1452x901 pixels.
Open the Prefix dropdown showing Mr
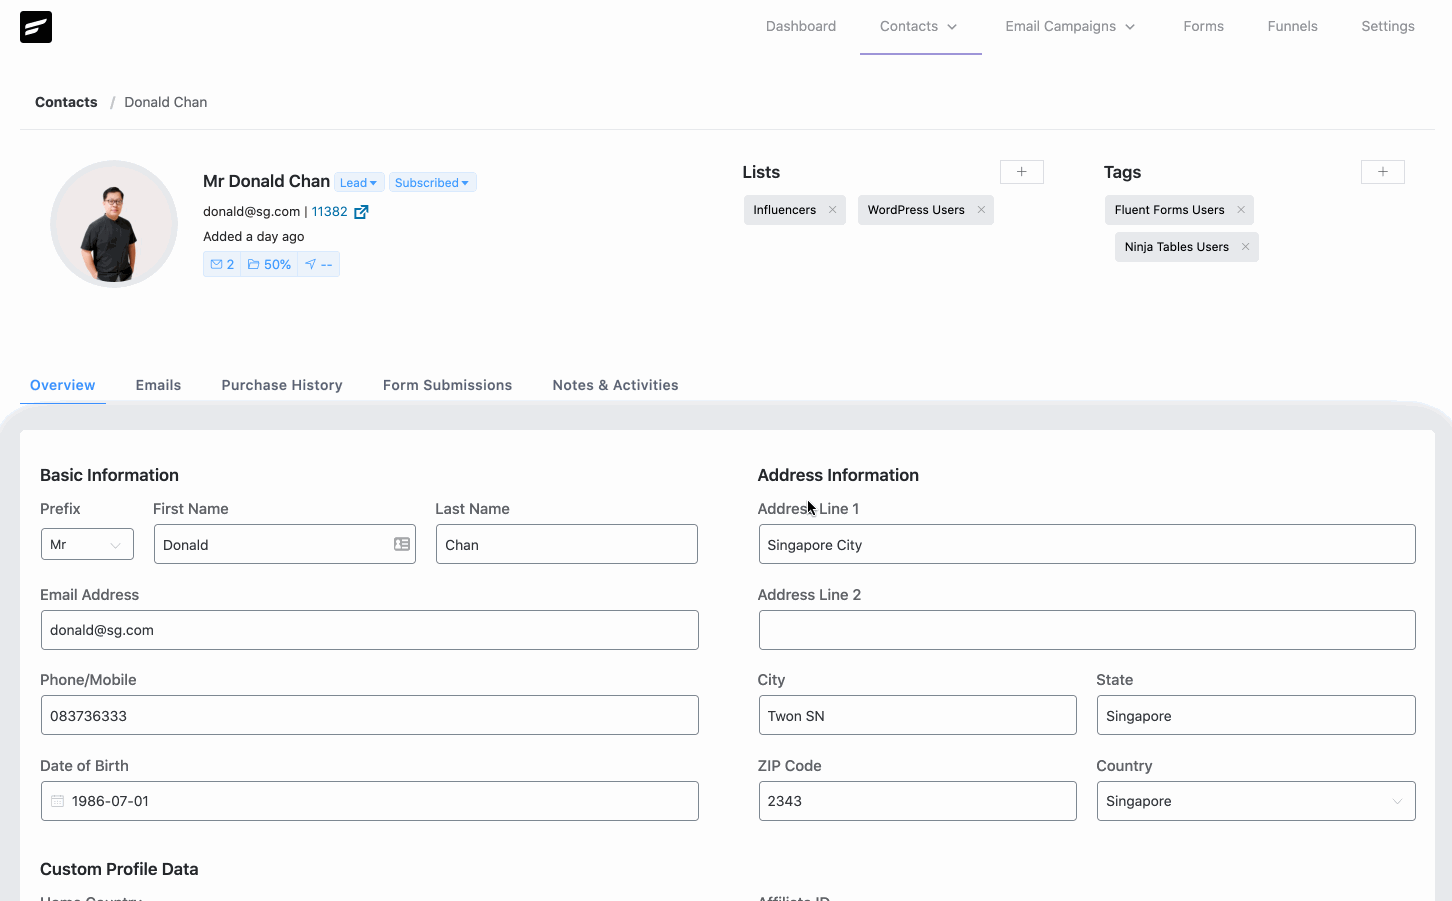coord(87,543)
